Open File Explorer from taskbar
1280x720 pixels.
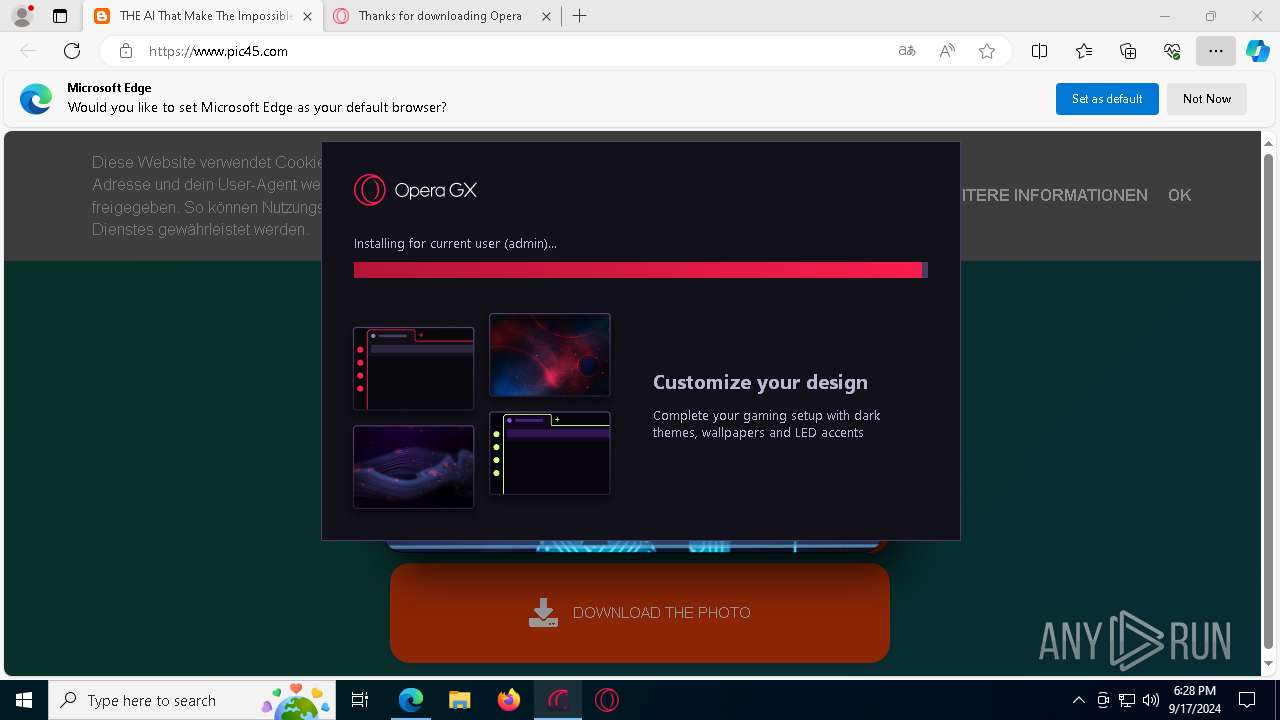[459, 700]
